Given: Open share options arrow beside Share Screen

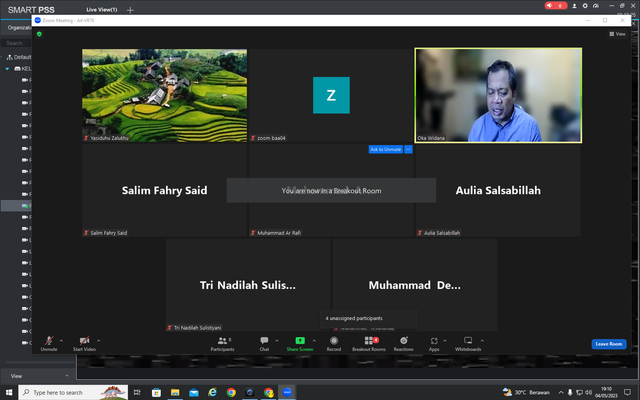Looking at the screenshot, I should 314,340.
